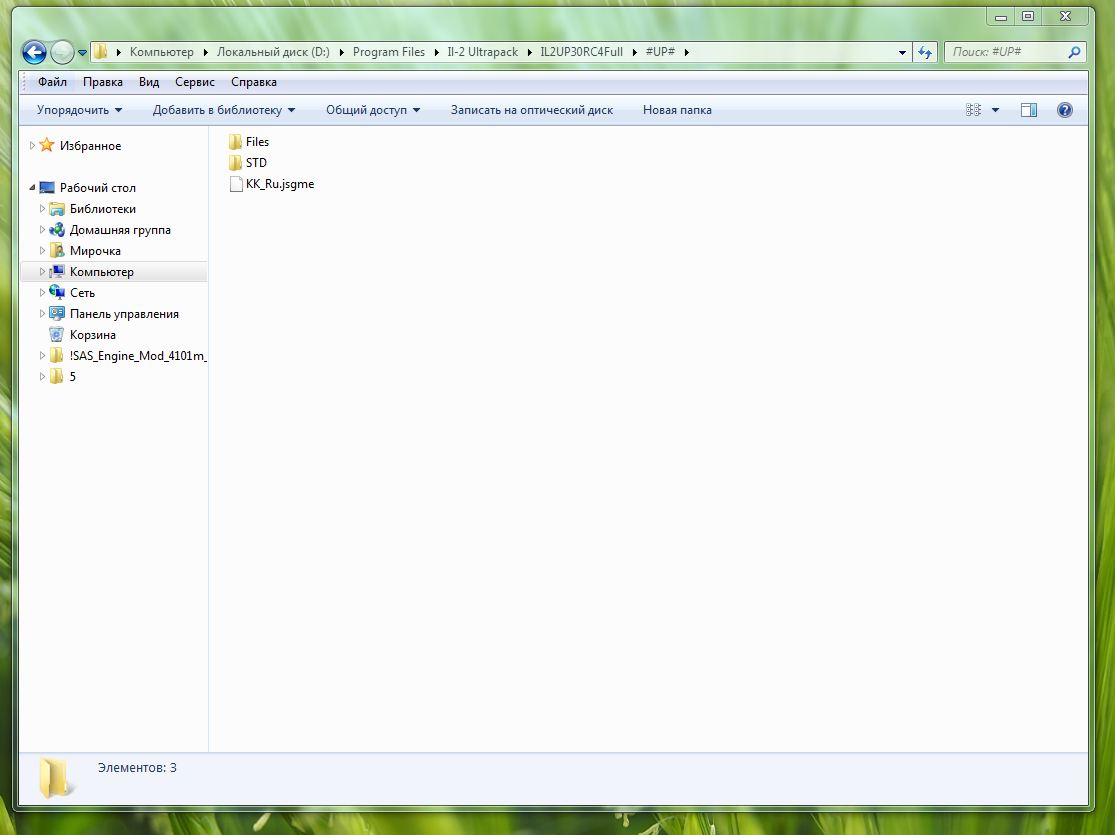Image resolution: width=1115 pixels, height=835 pixels.
Task: Click the Сеть network icon
Action: [57, 292]
